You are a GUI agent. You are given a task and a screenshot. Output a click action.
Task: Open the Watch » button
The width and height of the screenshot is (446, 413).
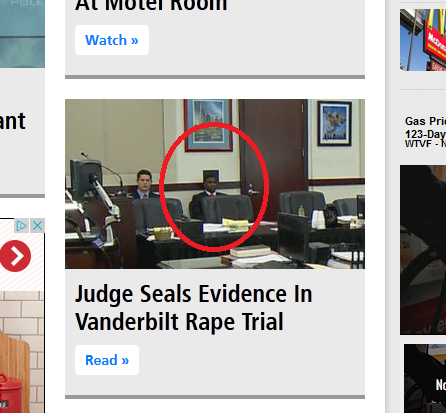[112, 40]
